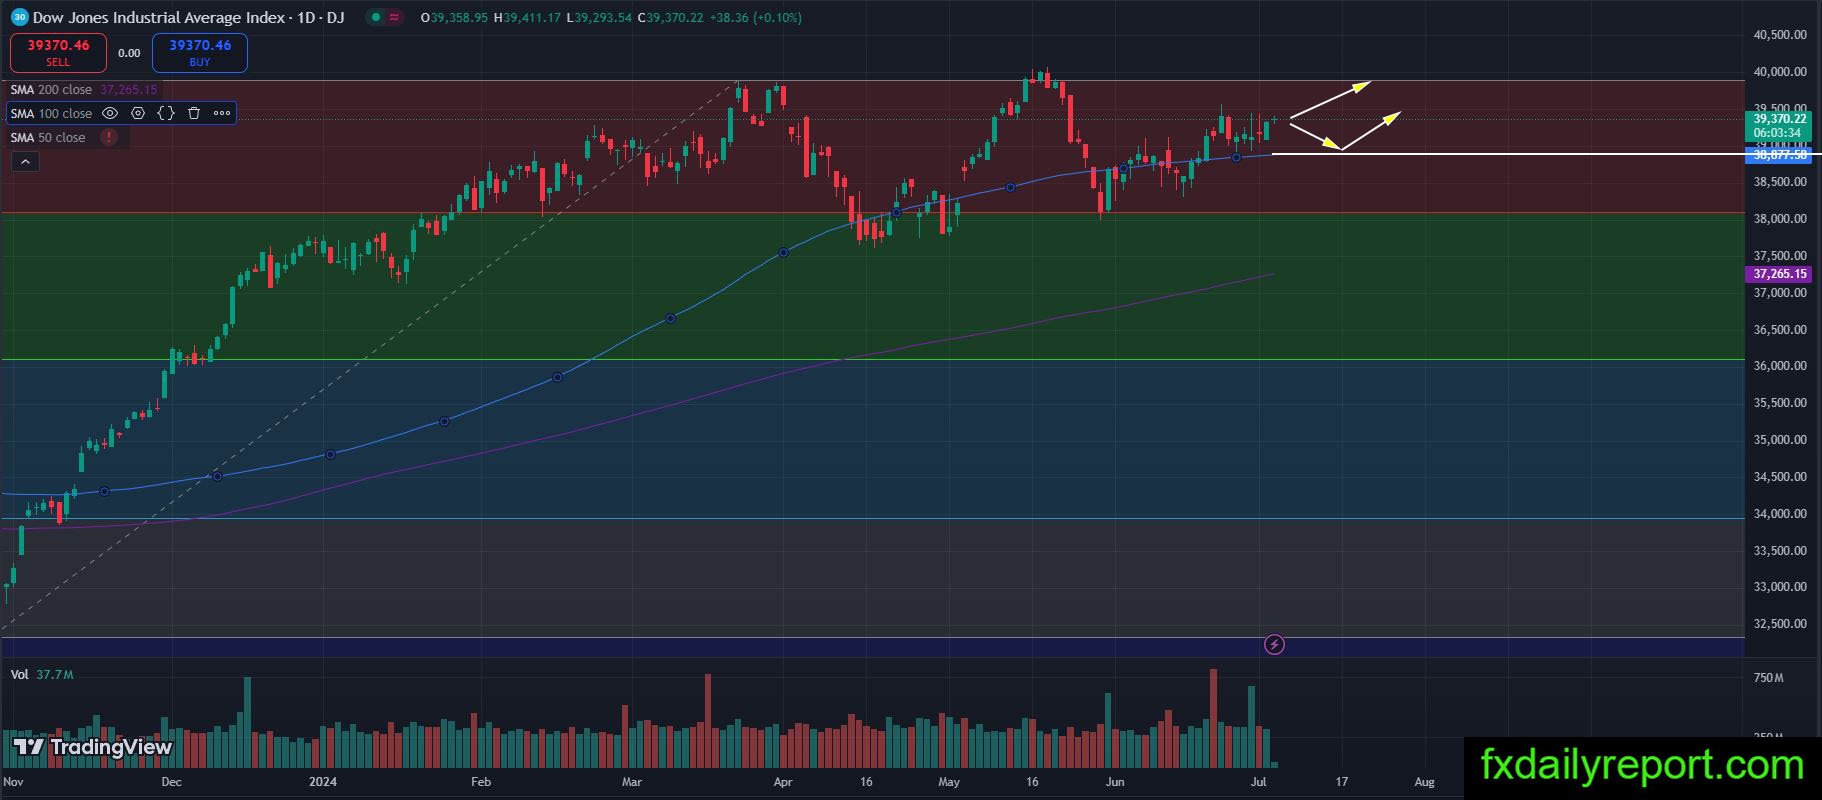Click the Jul label on the time axis
Viewport: 1822px width, 800px height.
pos(1259,782)
